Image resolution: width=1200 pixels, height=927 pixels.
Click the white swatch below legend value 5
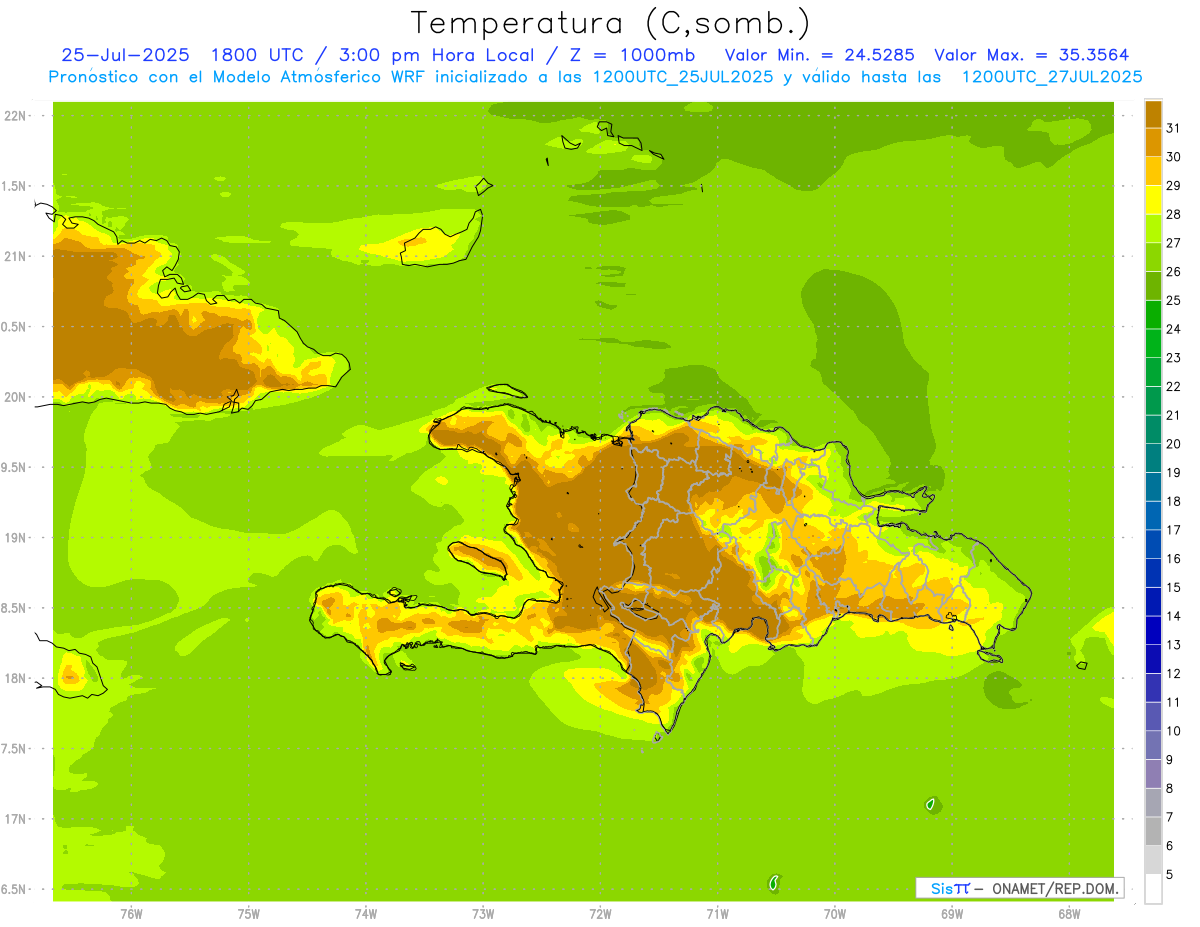click(x=1153, y=889)
